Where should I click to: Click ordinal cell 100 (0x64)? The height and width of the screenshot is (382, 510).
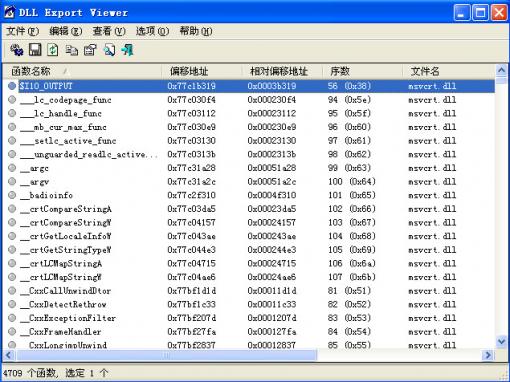pyautogui.click(x=352, y=182)
